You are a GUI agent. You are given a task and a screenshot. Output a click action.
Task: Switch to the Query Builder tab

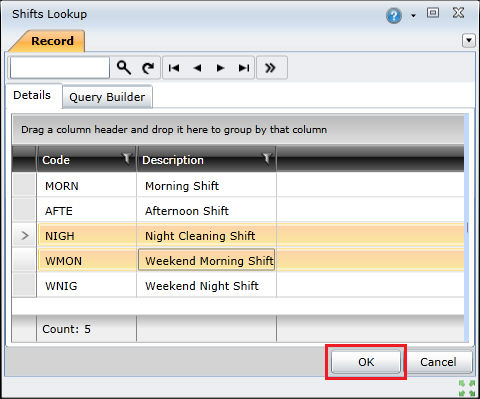coord(107,97)
